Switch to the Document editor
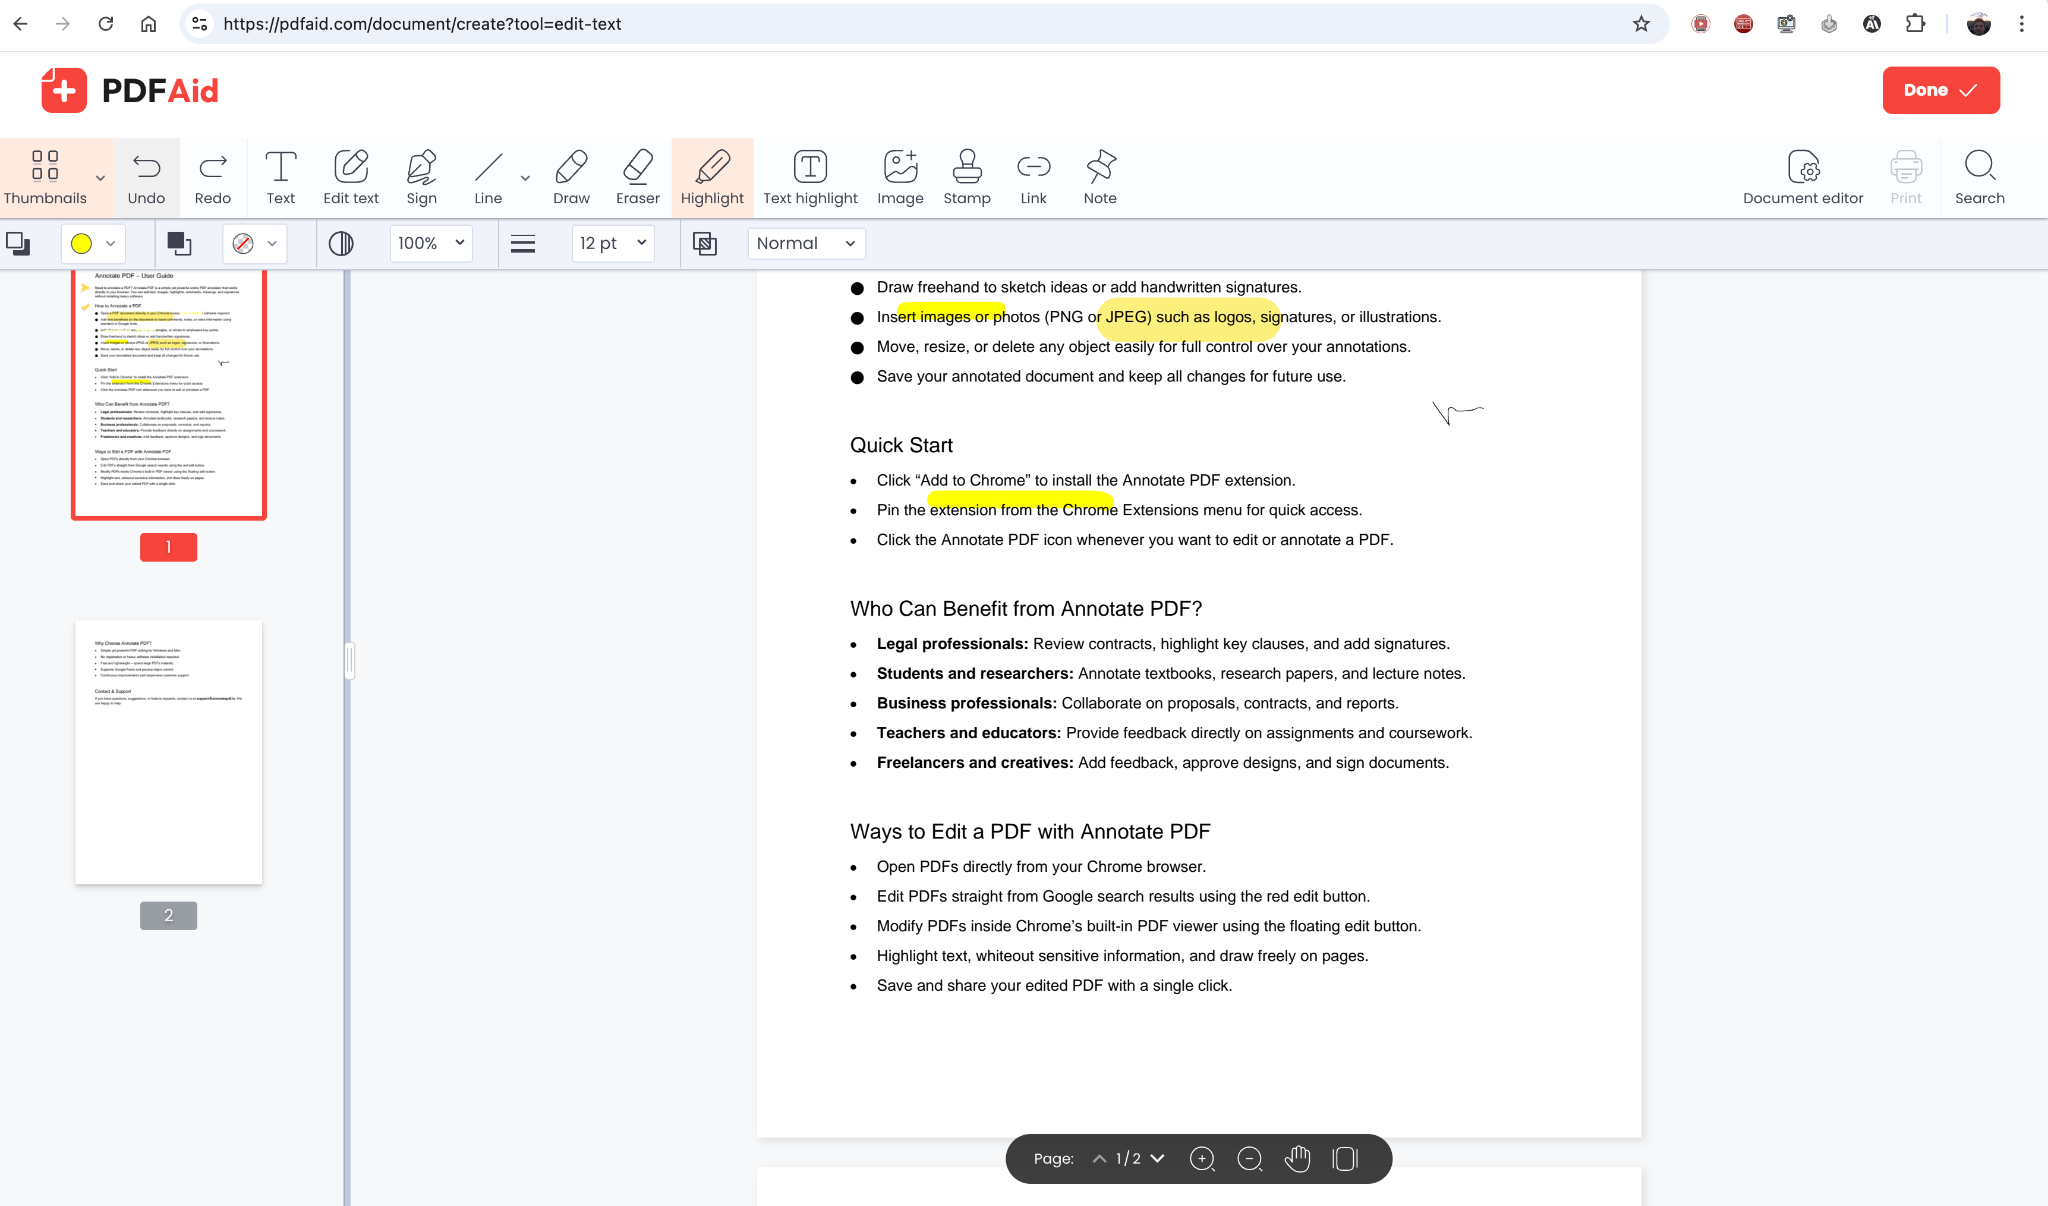 pos(1802,177)
